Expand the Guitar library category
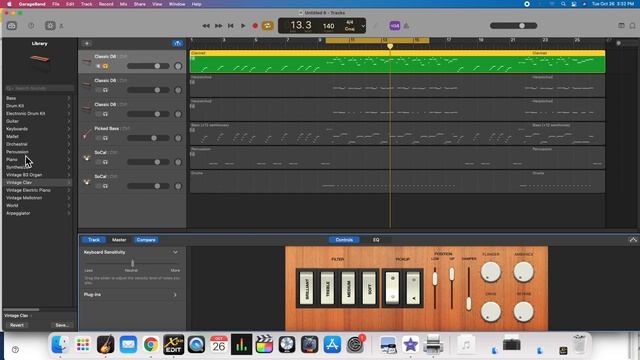Screen dimensions: 640x360 pyautogui.click(x=39, y=121)
